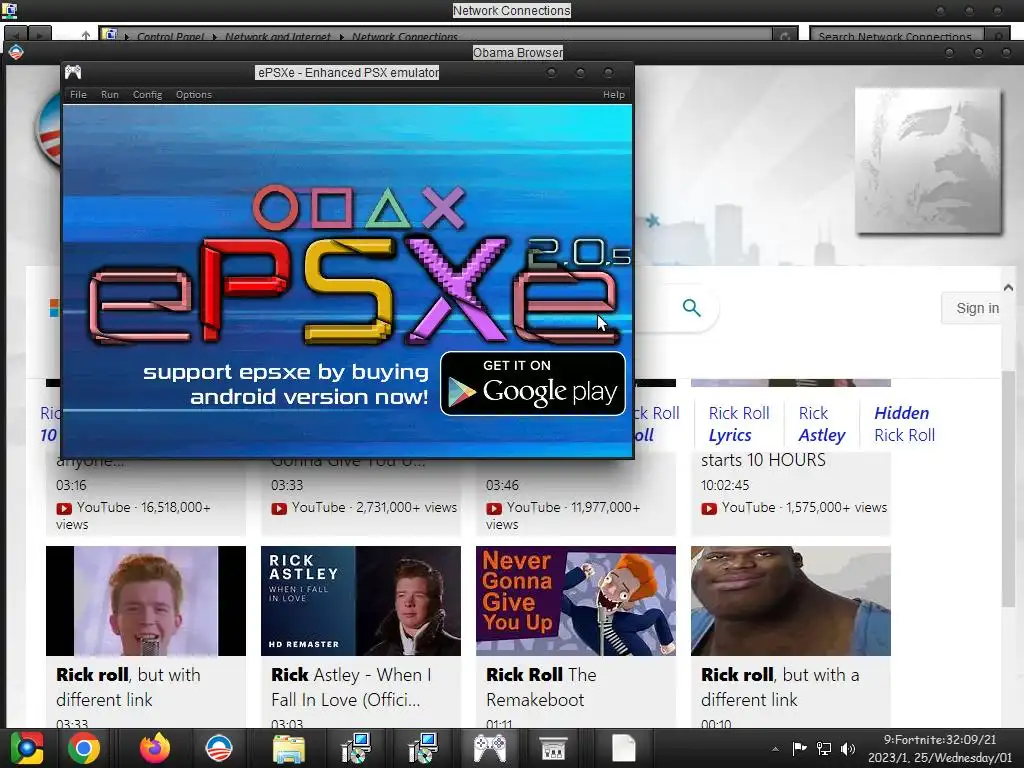This screenshot has height=768, width=1024.
Task: Open Google Chrome from the taskbar
Action: [84, 748]
